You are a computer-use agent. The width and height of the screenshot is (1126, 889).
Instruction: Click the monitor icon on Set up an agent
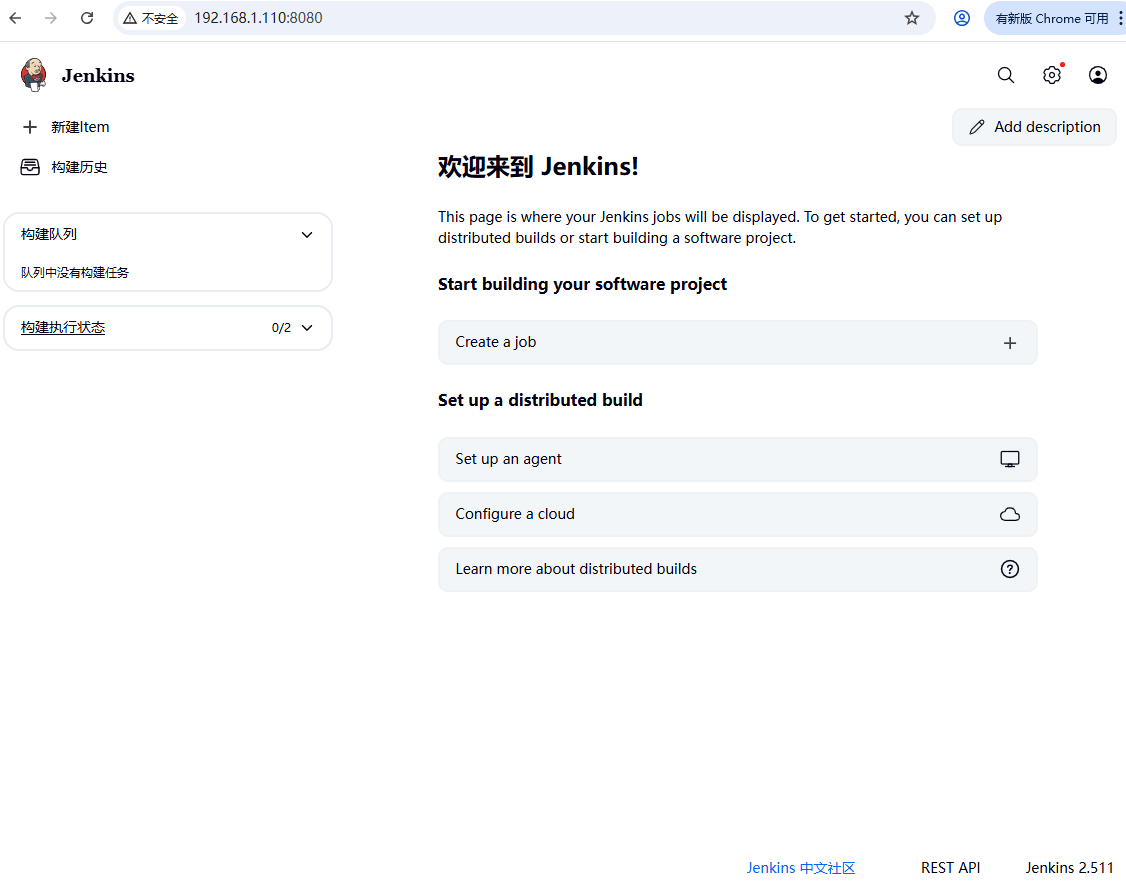[x=1010, y=459]
